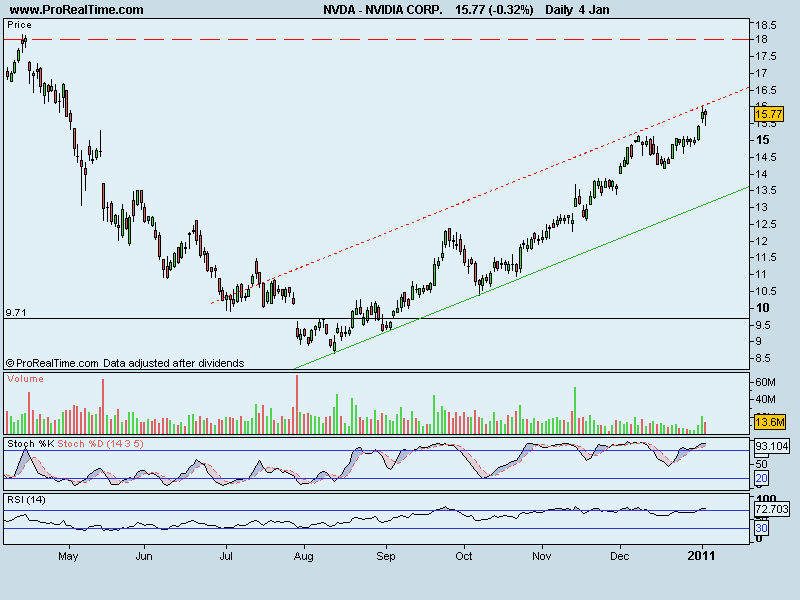This screenshot has height=600, width=800.
Task: Select the RSI (14) indicator label
Action: (26, 500)
